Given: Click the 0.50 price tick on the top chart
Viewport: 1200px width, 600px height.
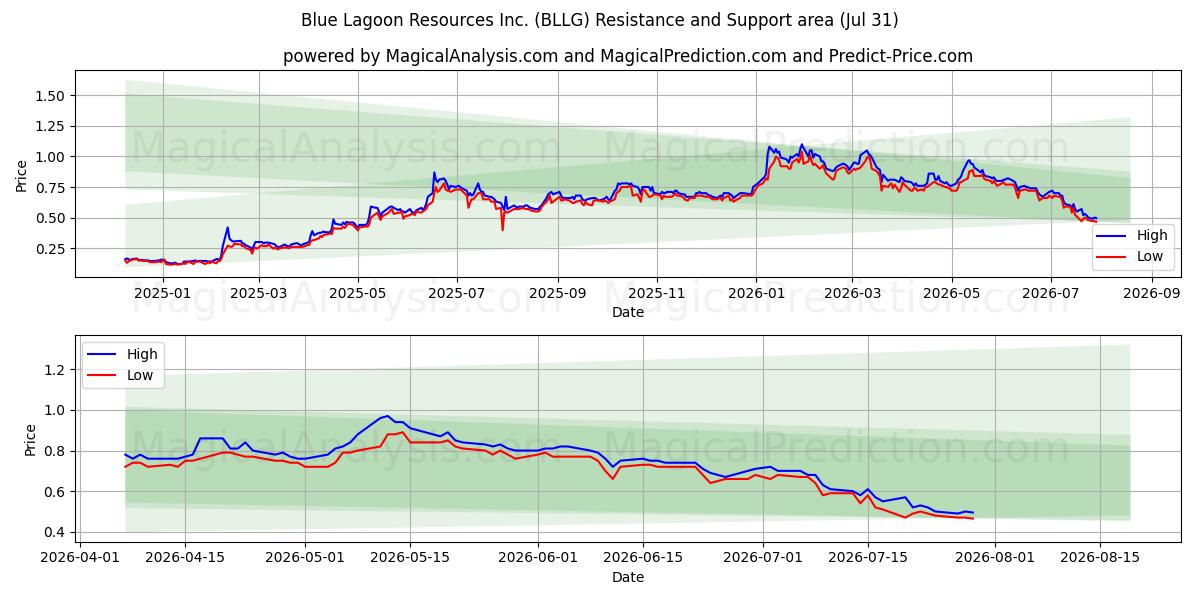Looking at the screenshot, I should click(x=52, y=218).
